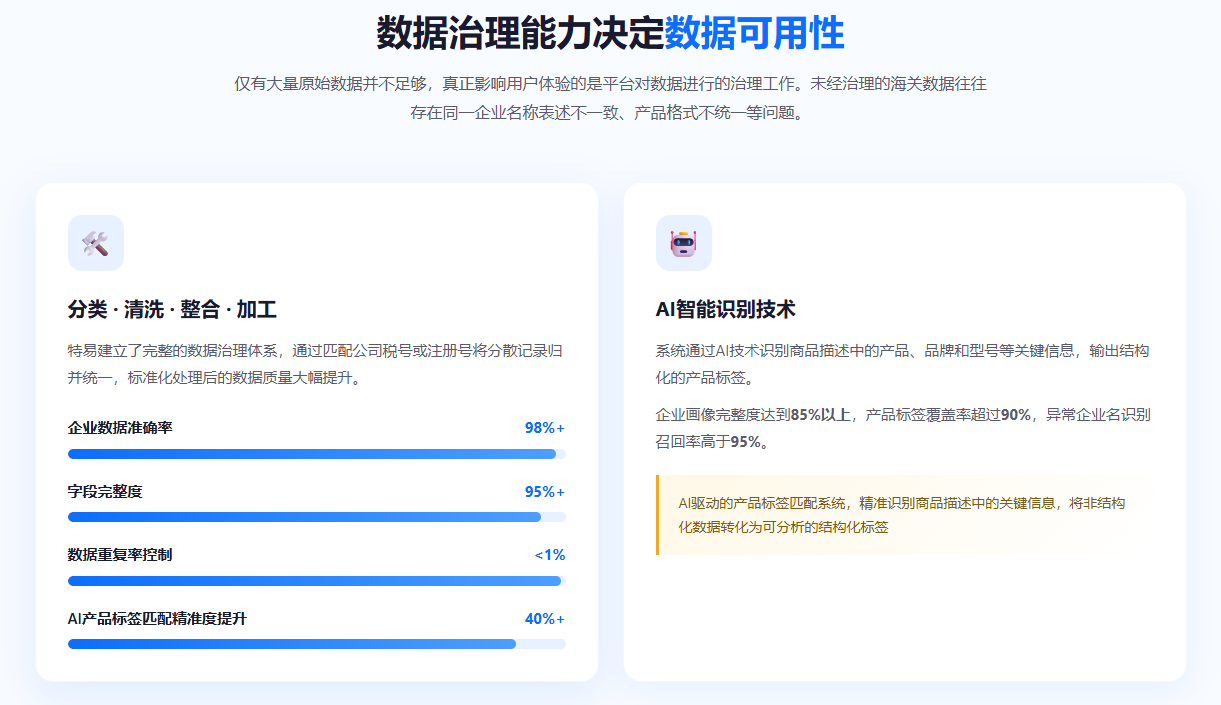
Task: Click the robot AI icon
Action: click(x=684, y=243)
